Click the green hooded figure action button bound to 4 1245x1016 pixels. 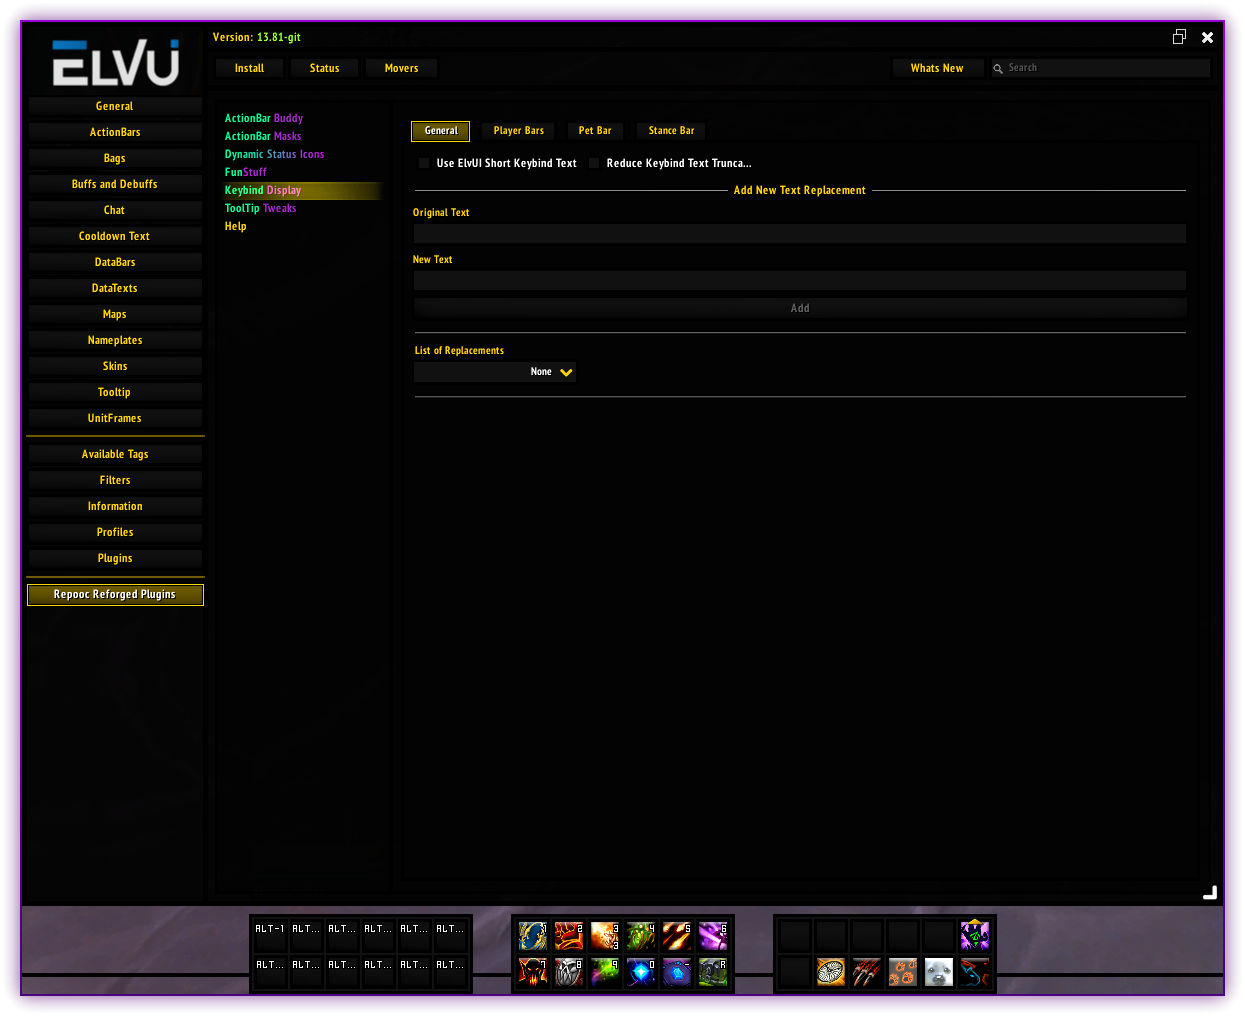click(x=641, y=936)
